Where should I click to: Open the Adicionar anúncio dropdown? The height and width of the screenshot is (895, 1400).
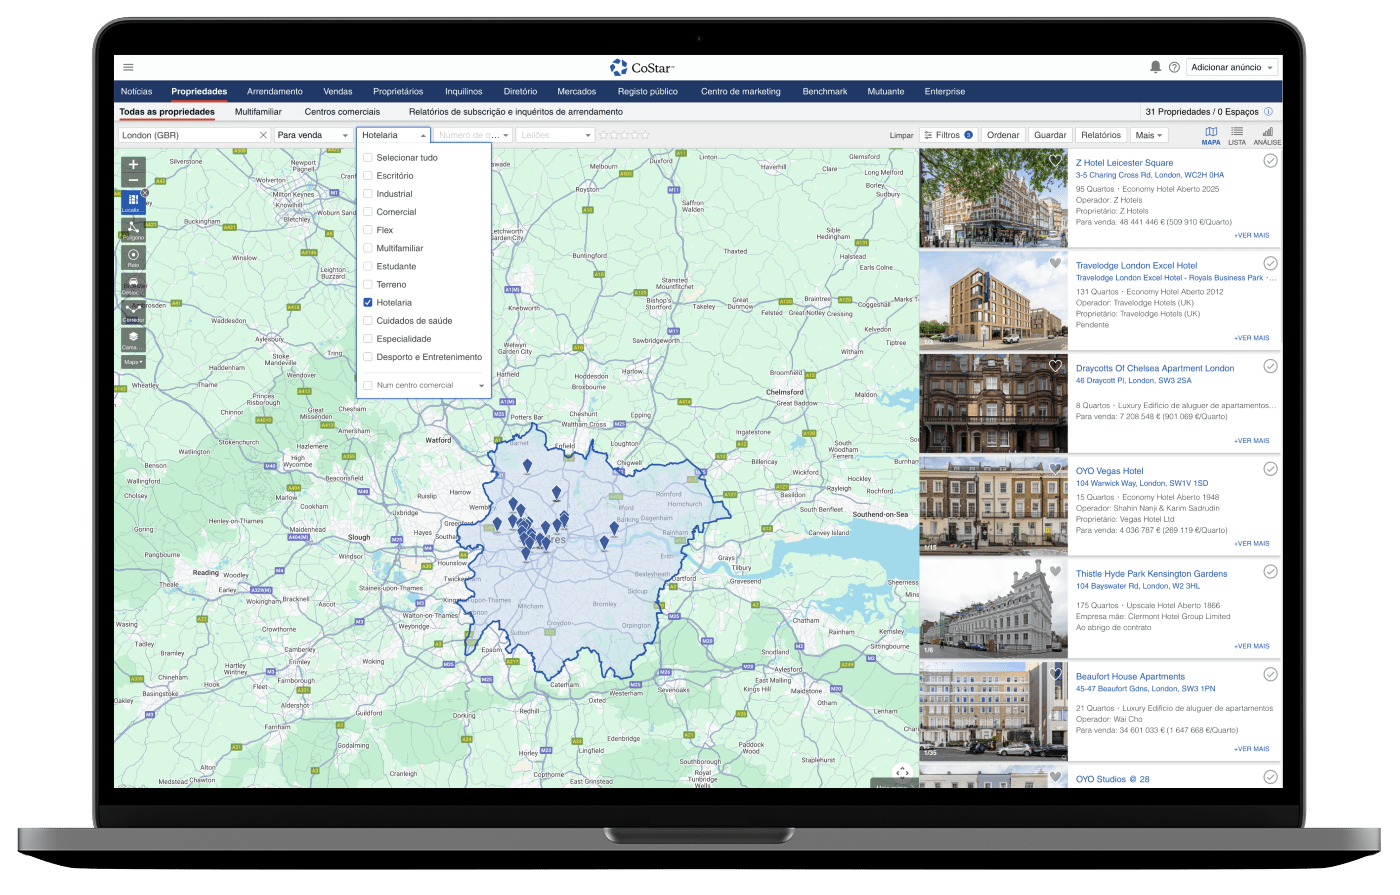(1232, 67)
